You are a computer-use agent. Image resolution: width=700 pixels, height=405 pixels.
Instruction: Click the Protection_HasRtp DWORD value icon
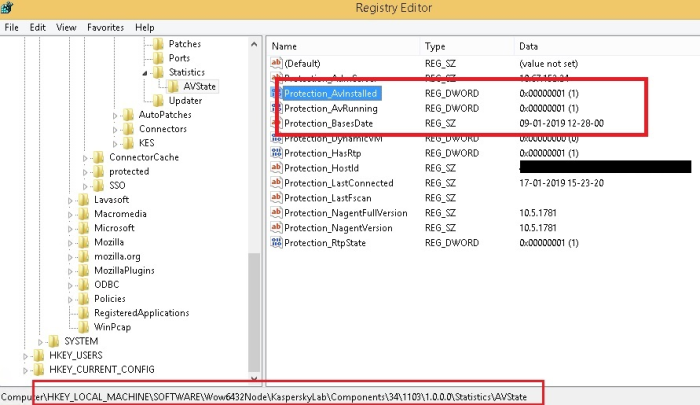pyautogui.click(x=277, y=153)
